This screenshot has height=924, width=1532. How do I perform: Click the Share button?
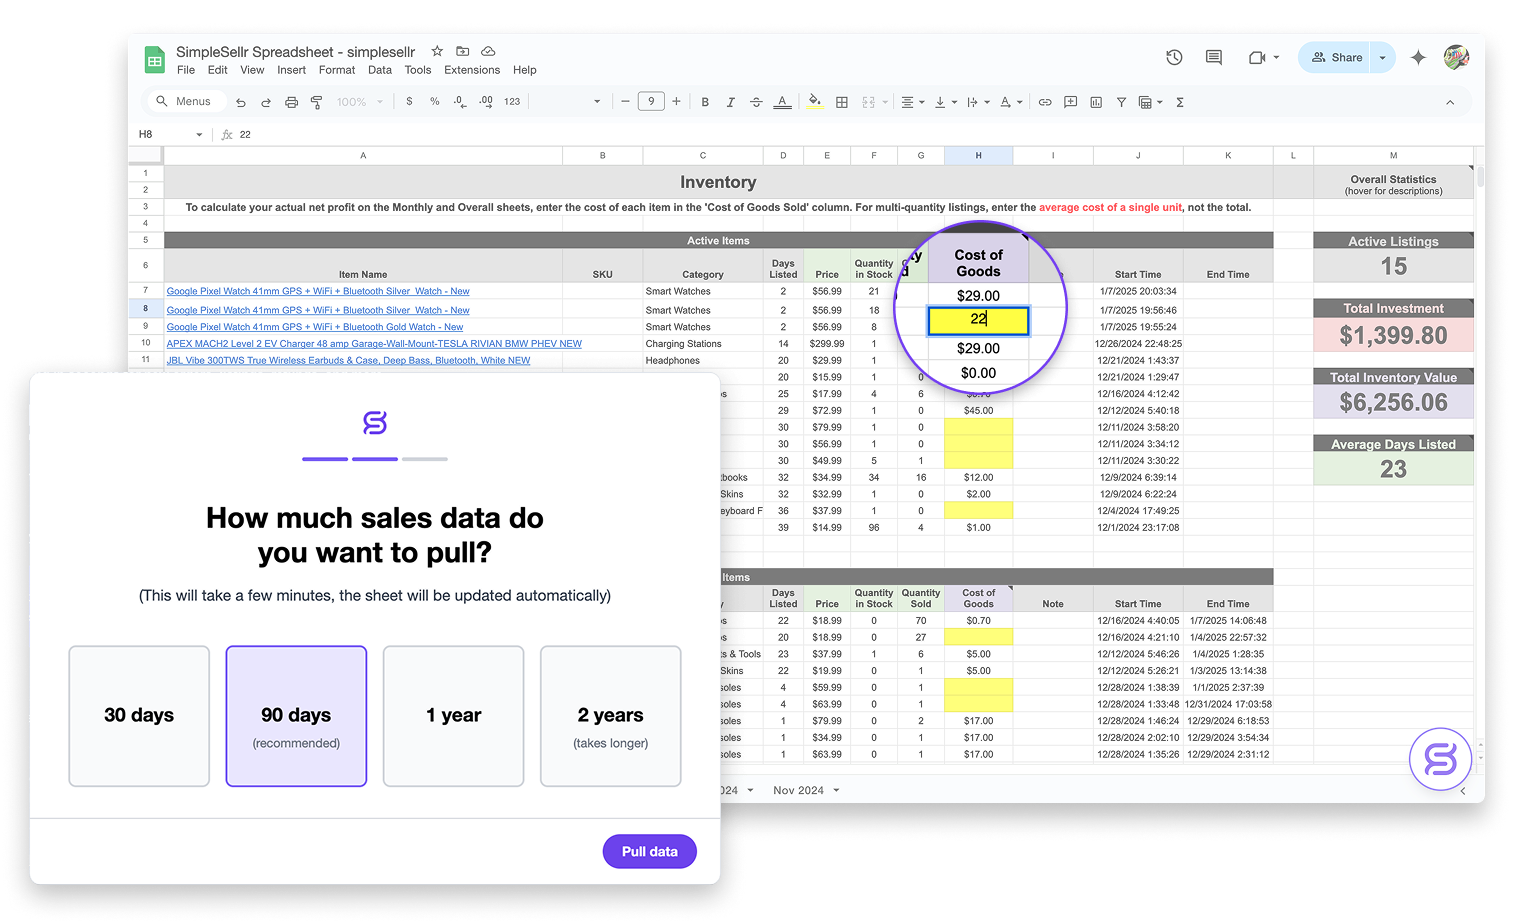click(x=1336, y=58)
